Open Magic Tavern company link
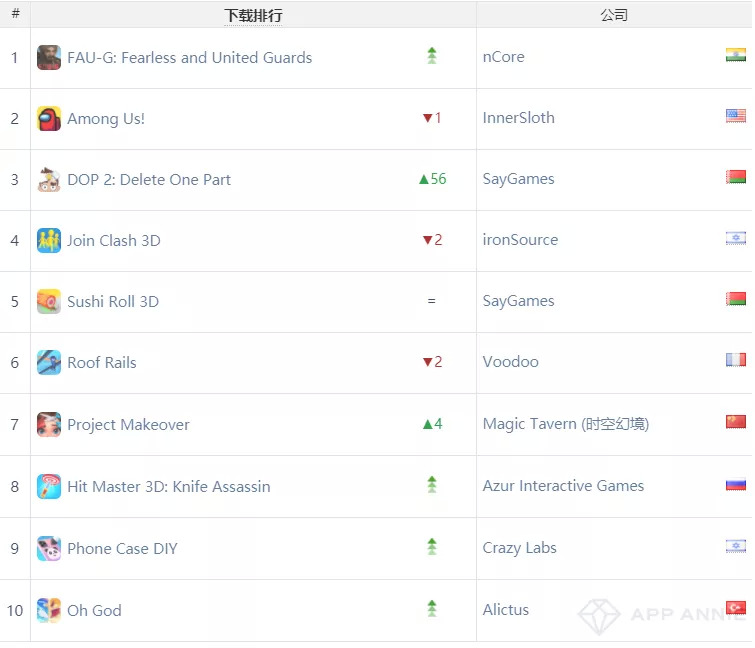The image size is (755, 648). (x=565, y=424)
